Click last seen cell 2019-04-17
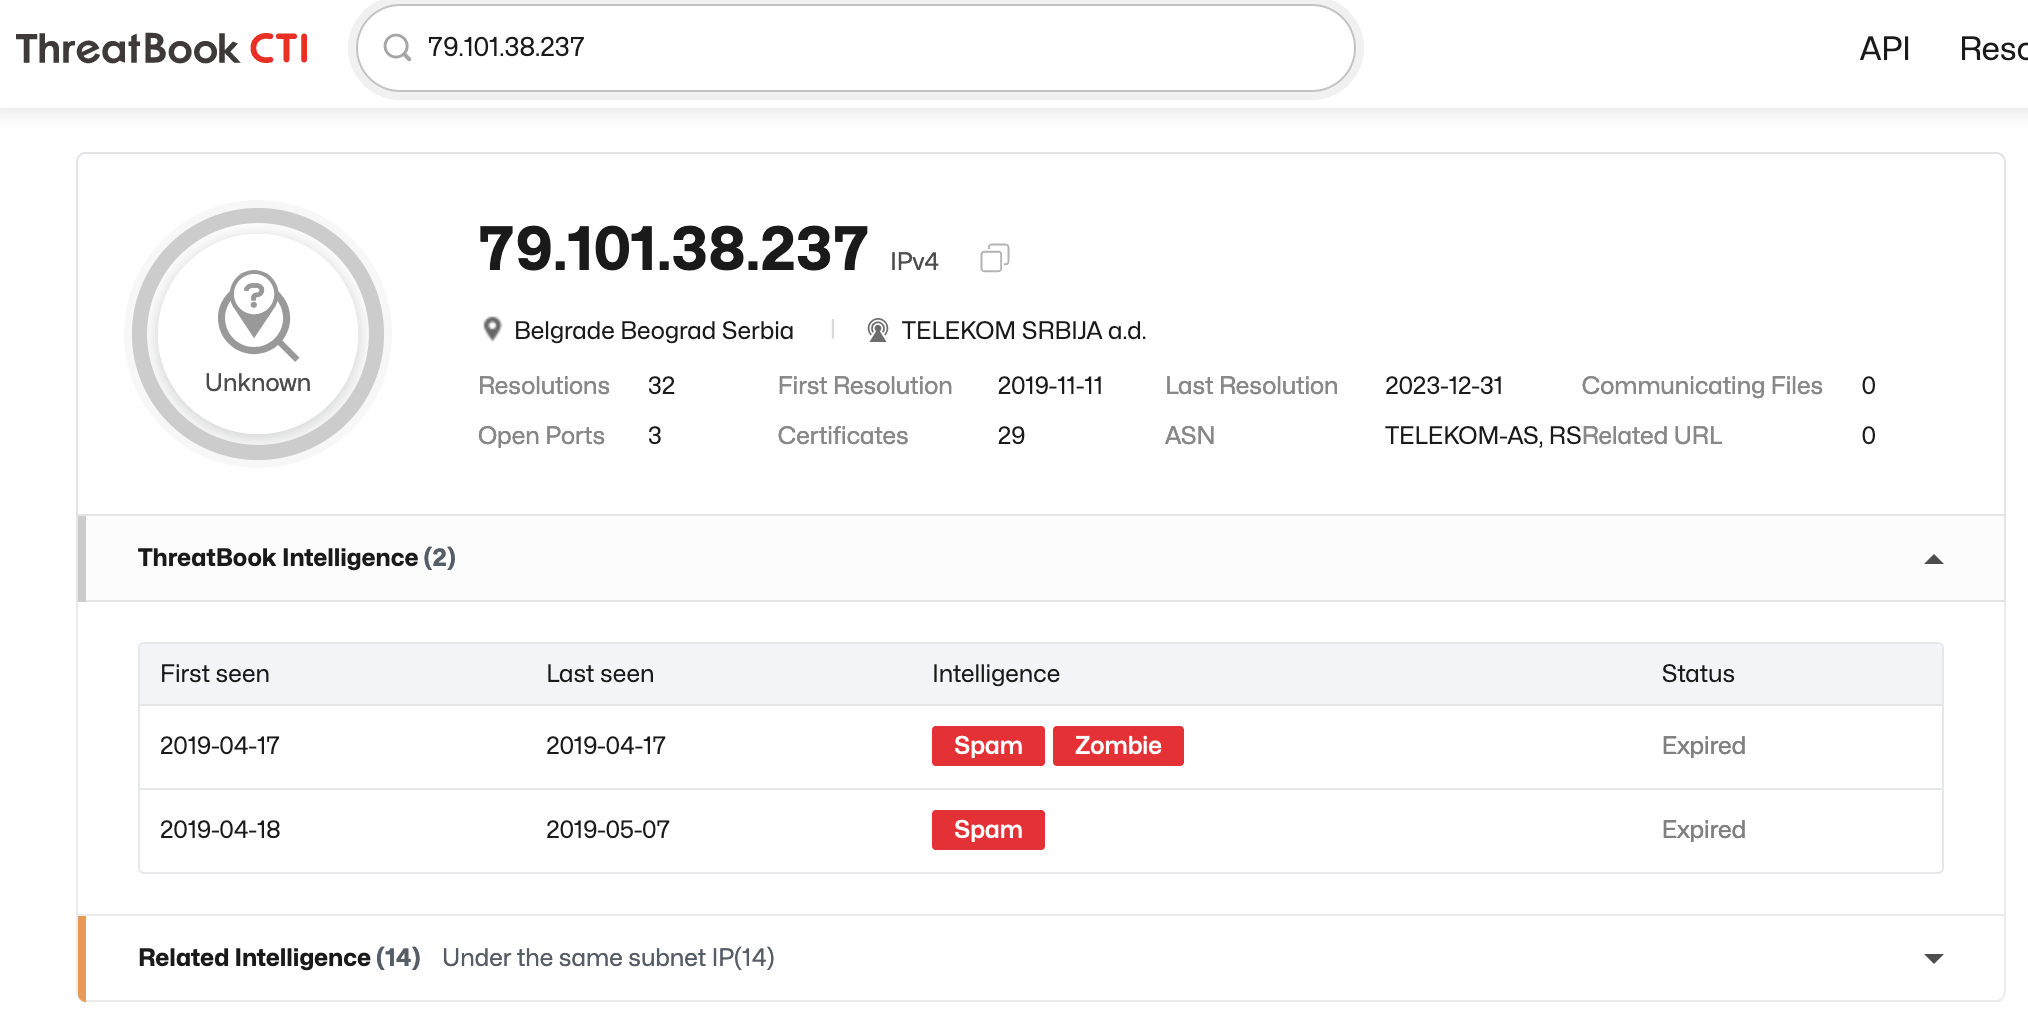Image resolution: width=2028 pixels, height=1028 pixels. (x=606, y=746)
